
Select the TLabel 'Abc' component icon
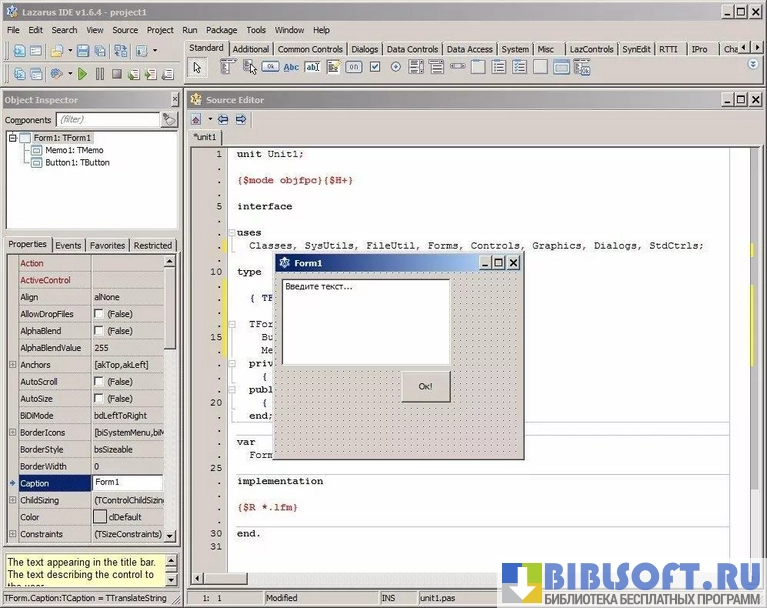291,67
